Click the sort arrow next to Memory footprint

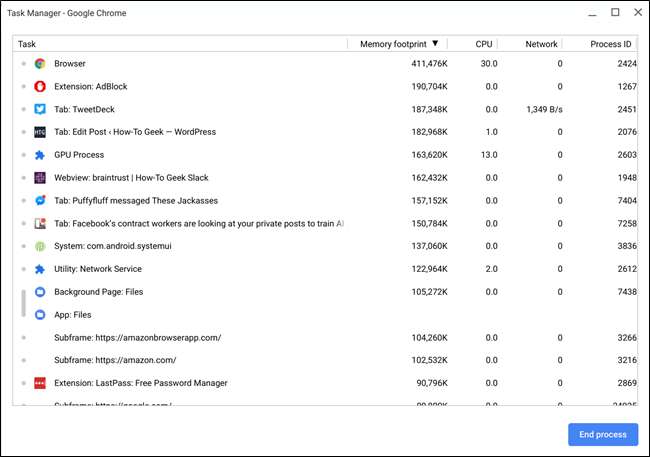coord(435,43)
